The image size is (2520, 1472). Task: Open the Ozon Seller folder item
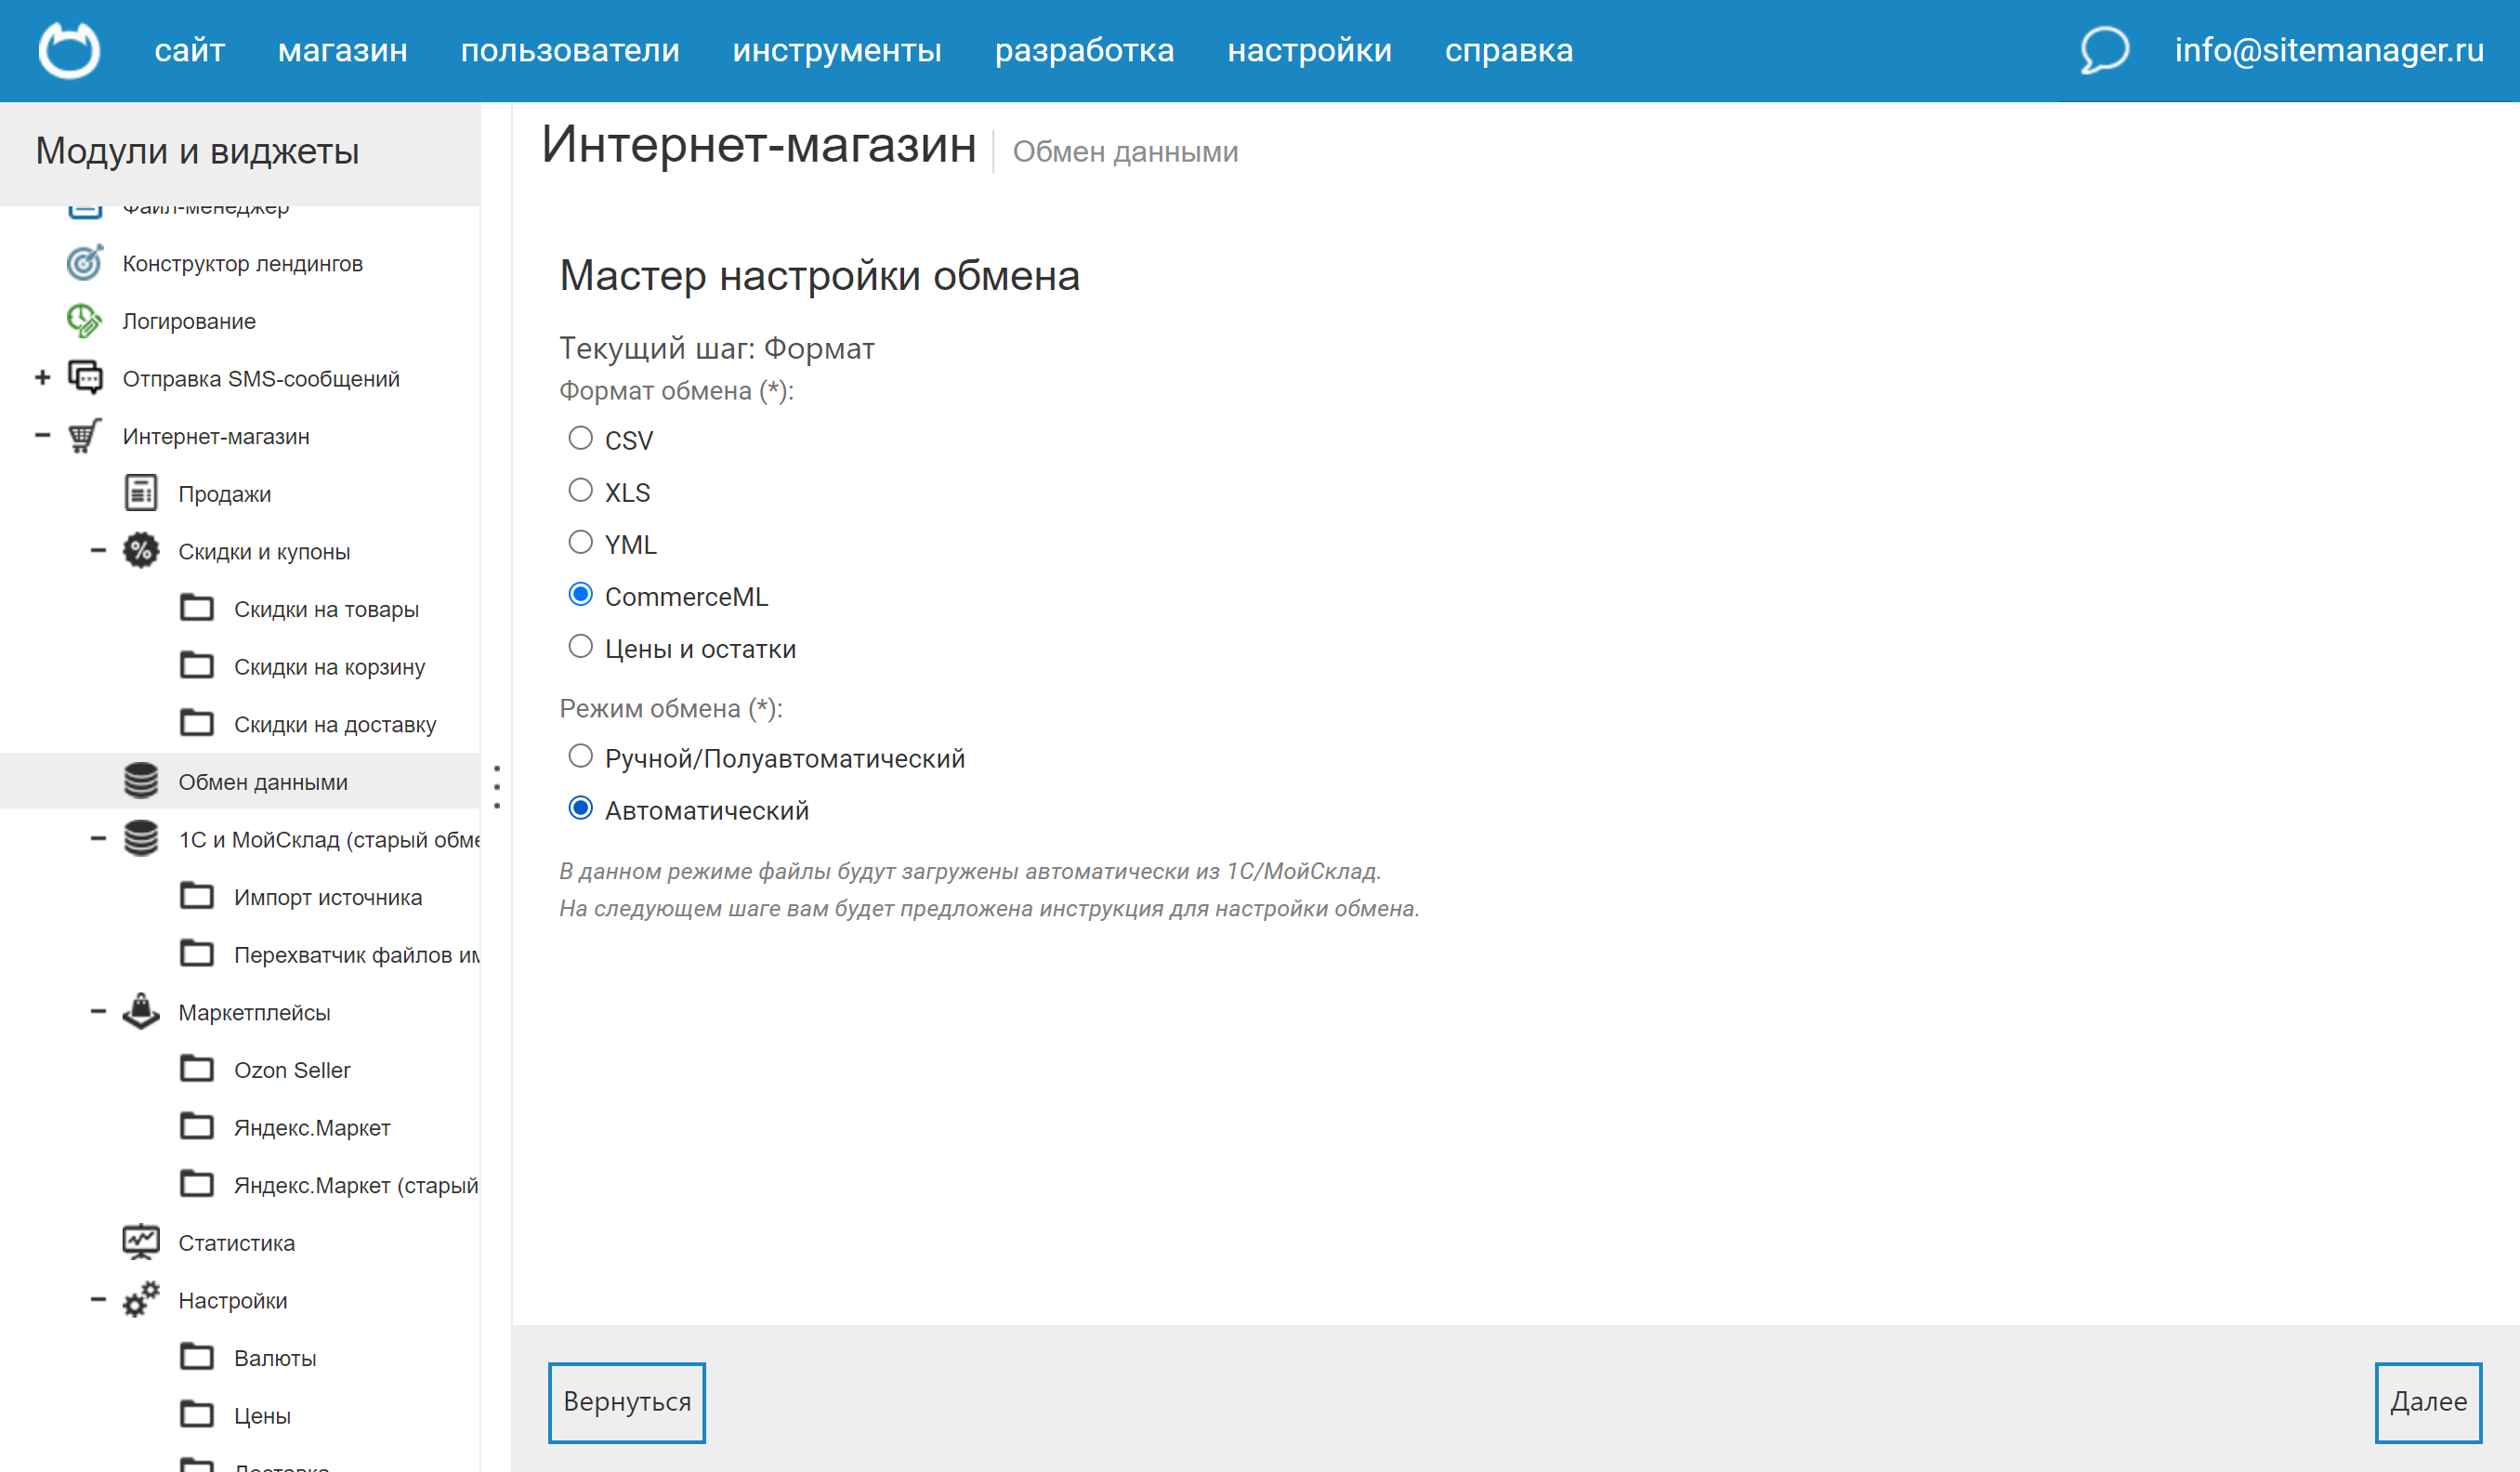(x=292, y=1069)
